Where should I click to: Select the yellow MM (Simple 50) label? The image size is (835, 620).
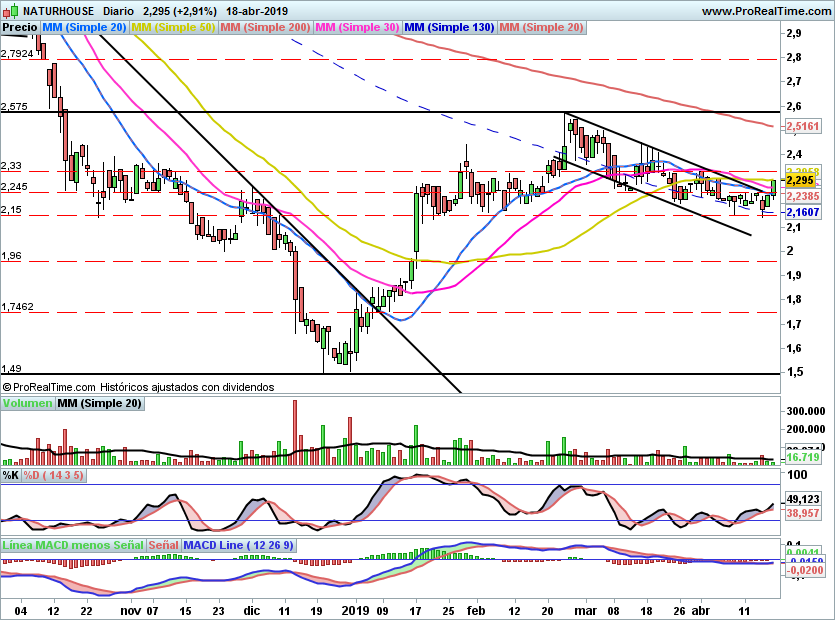coord(174,28)
